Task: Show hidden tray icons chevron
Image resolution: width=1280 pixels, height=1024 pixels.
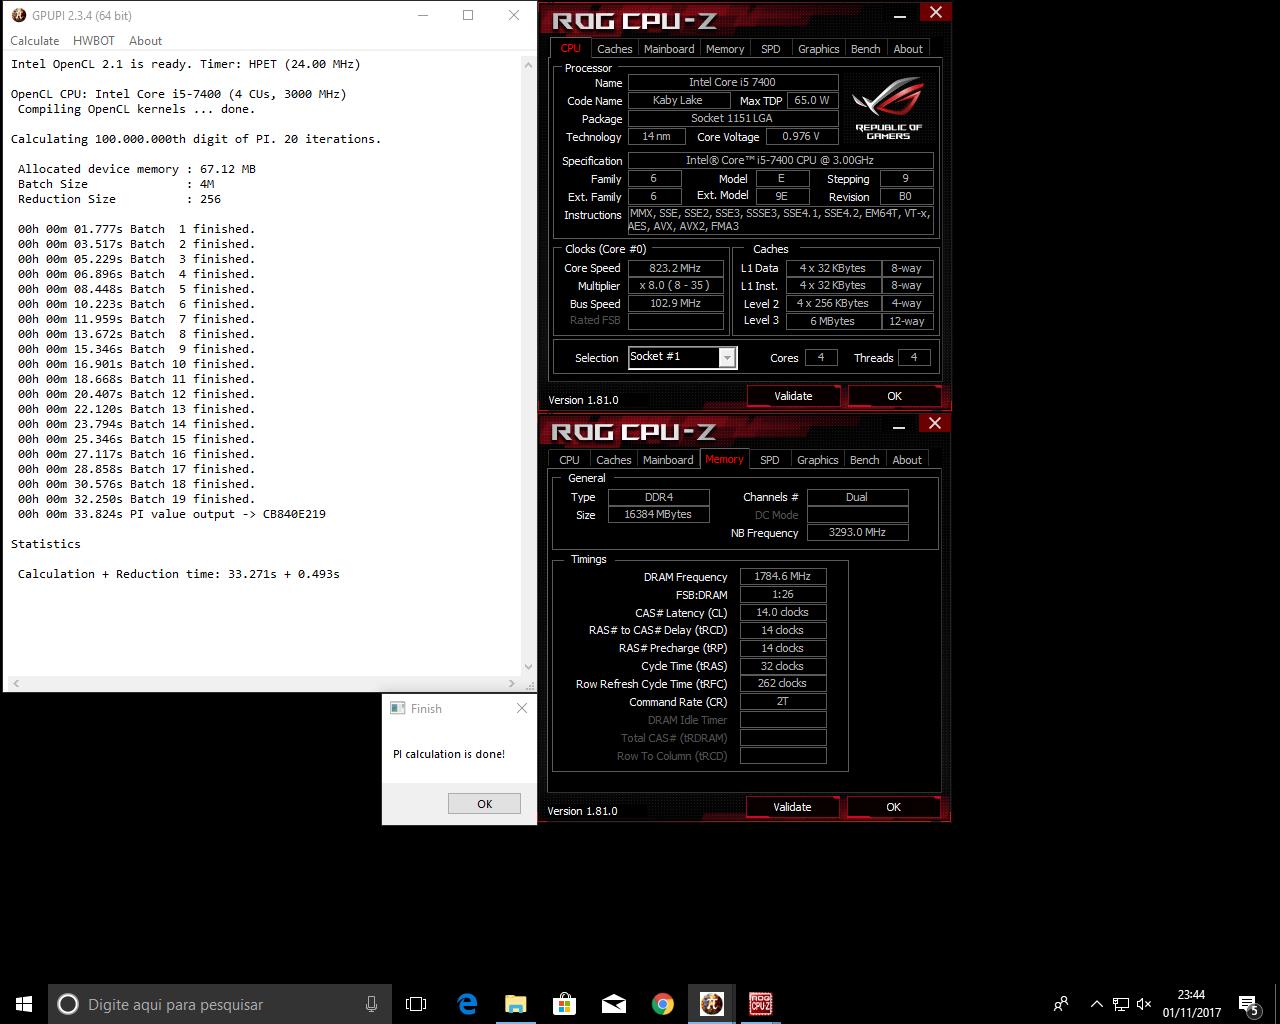Action: click(1096, 1004)
